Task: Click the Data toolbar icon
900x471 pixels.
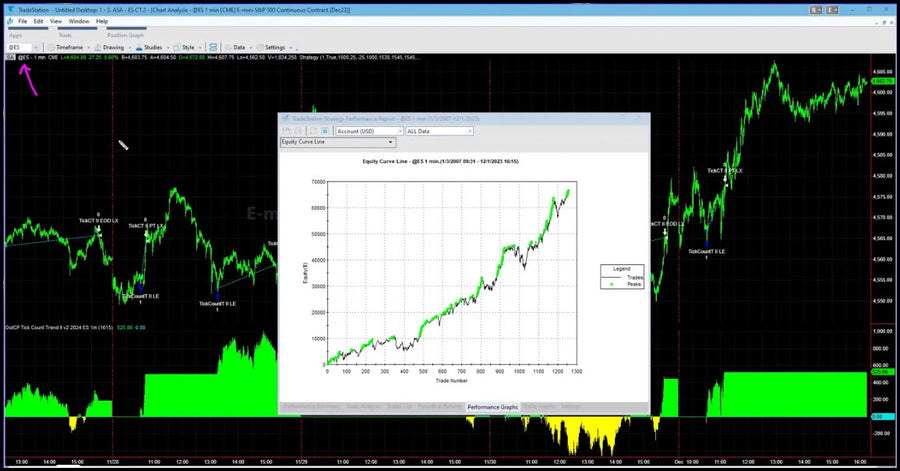Action: coord(228,47)
